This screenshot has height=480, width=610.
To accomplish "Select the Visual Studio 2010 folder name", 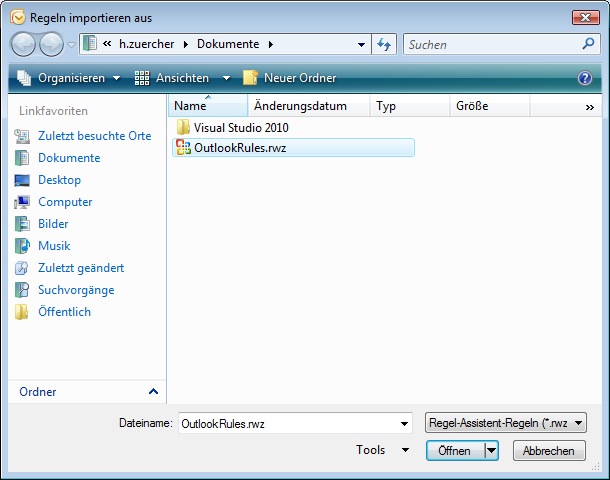I will coord(241,128).
